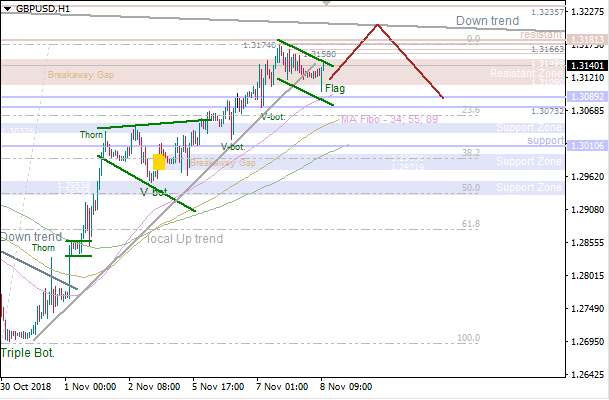Click the red projected price peak

(x=377, y=25)
